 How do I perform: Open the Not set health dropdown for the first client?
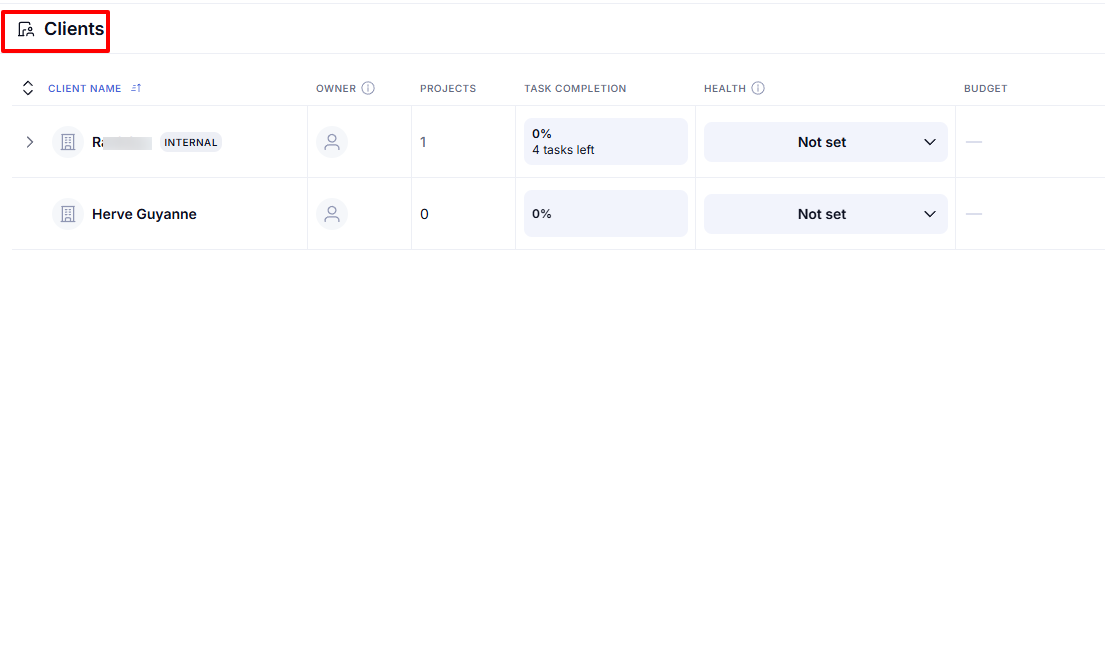pos(825,142)
